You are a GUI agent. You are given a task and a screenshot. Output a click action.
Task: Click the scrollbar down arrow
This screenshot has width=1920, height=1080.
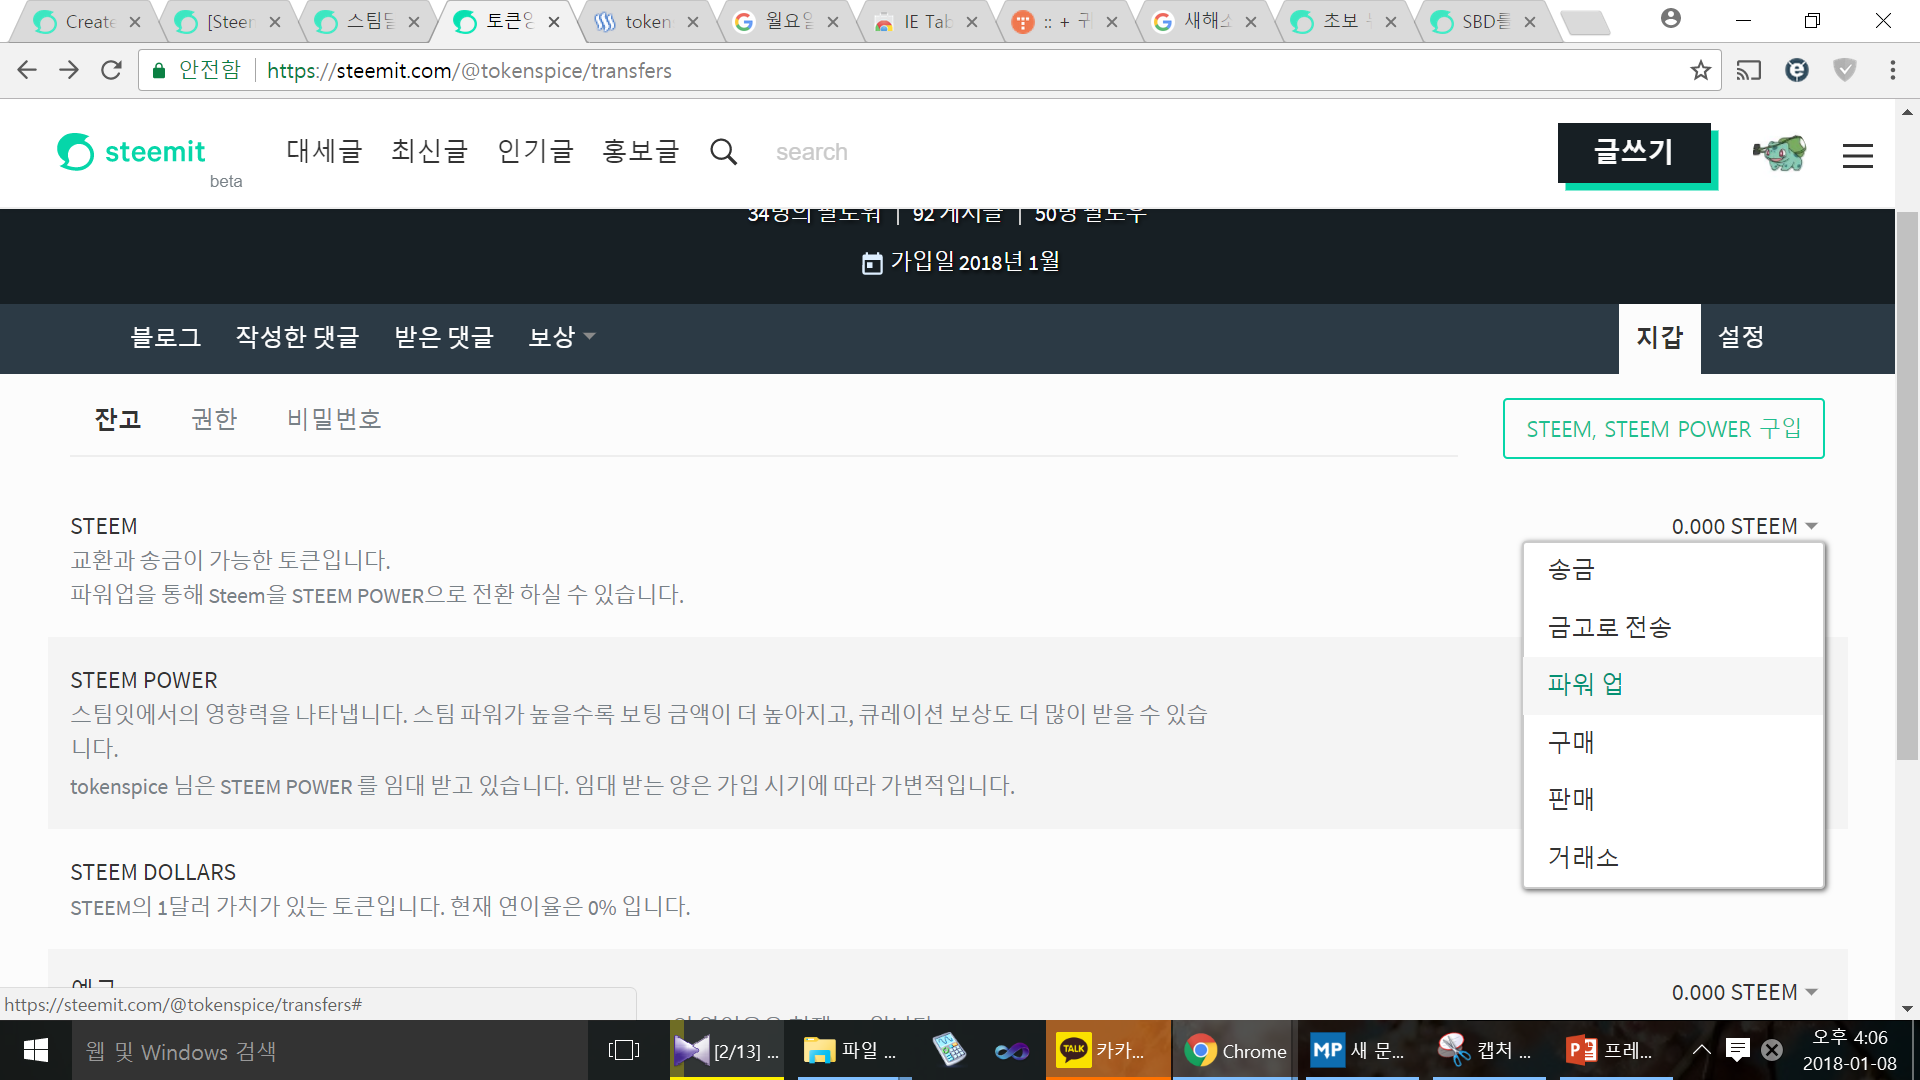1907,1008
